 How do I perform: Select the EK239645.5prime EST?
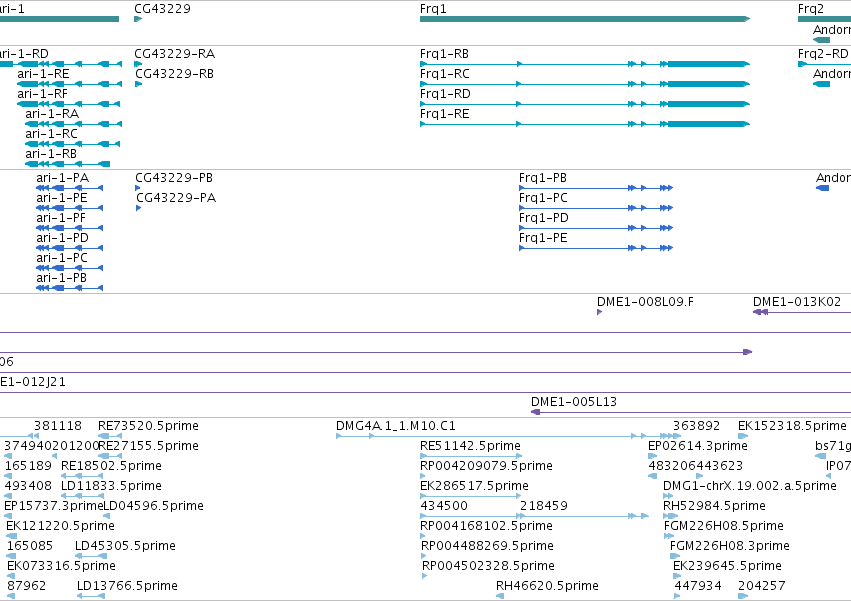coord(677,577)
